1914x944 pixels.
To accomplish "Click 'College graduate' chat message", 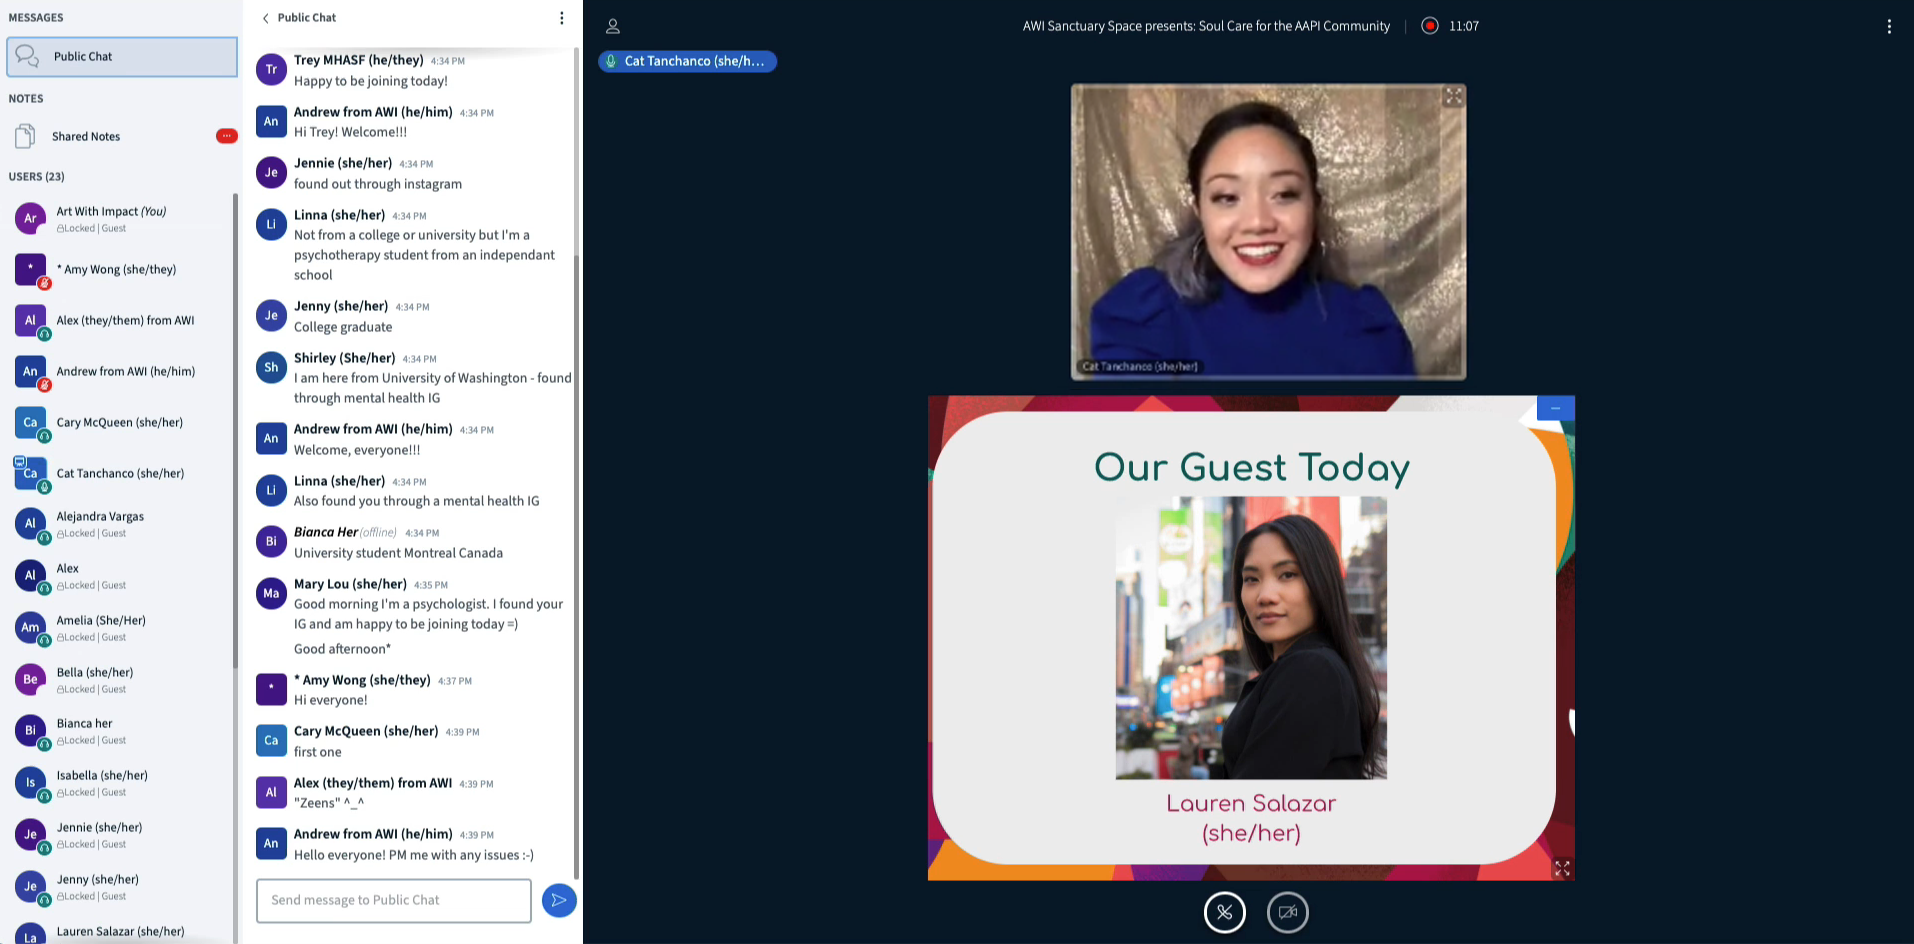I will pos(343,327).
